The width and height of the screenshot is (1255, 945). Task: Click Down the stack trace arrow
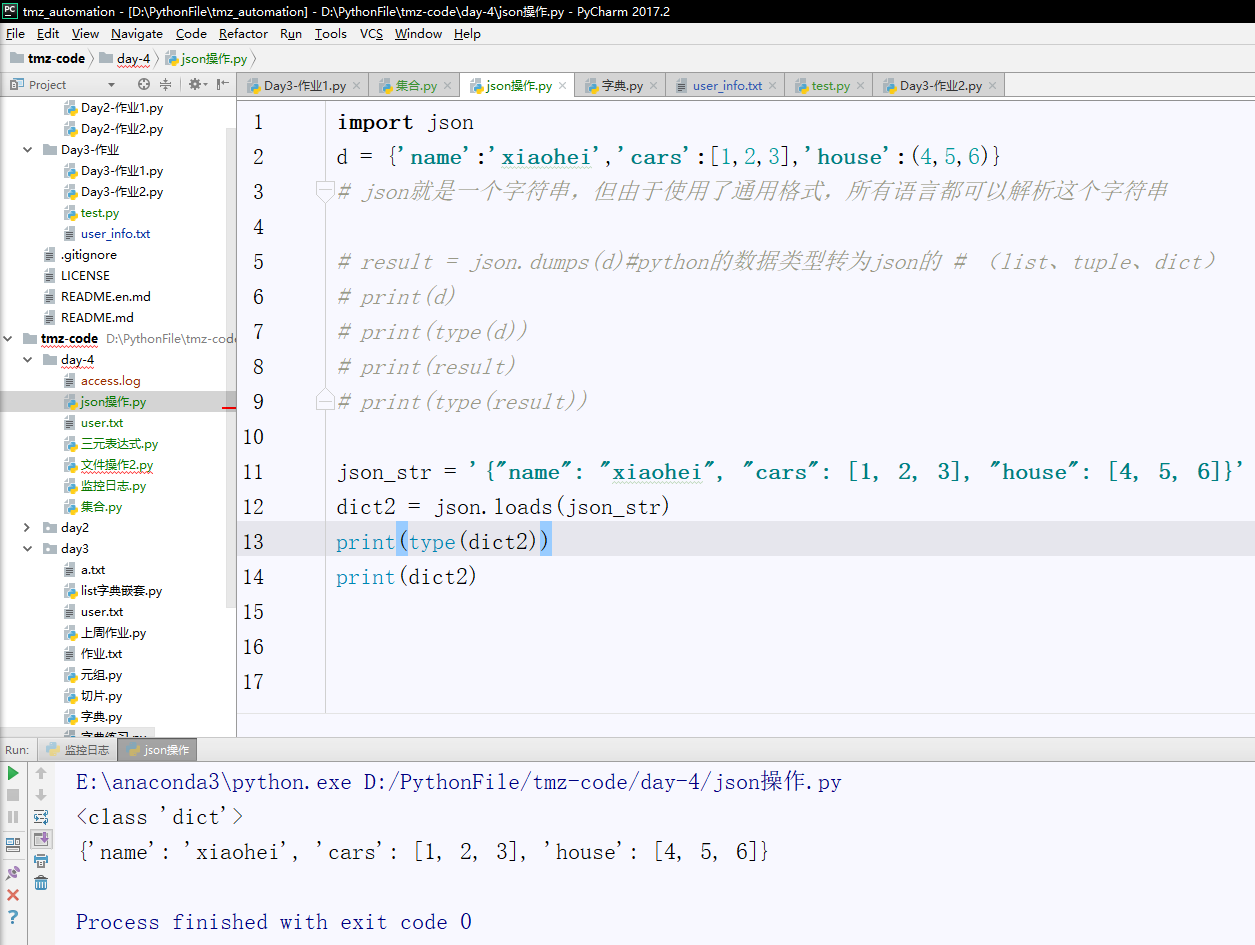coord(41,795)
